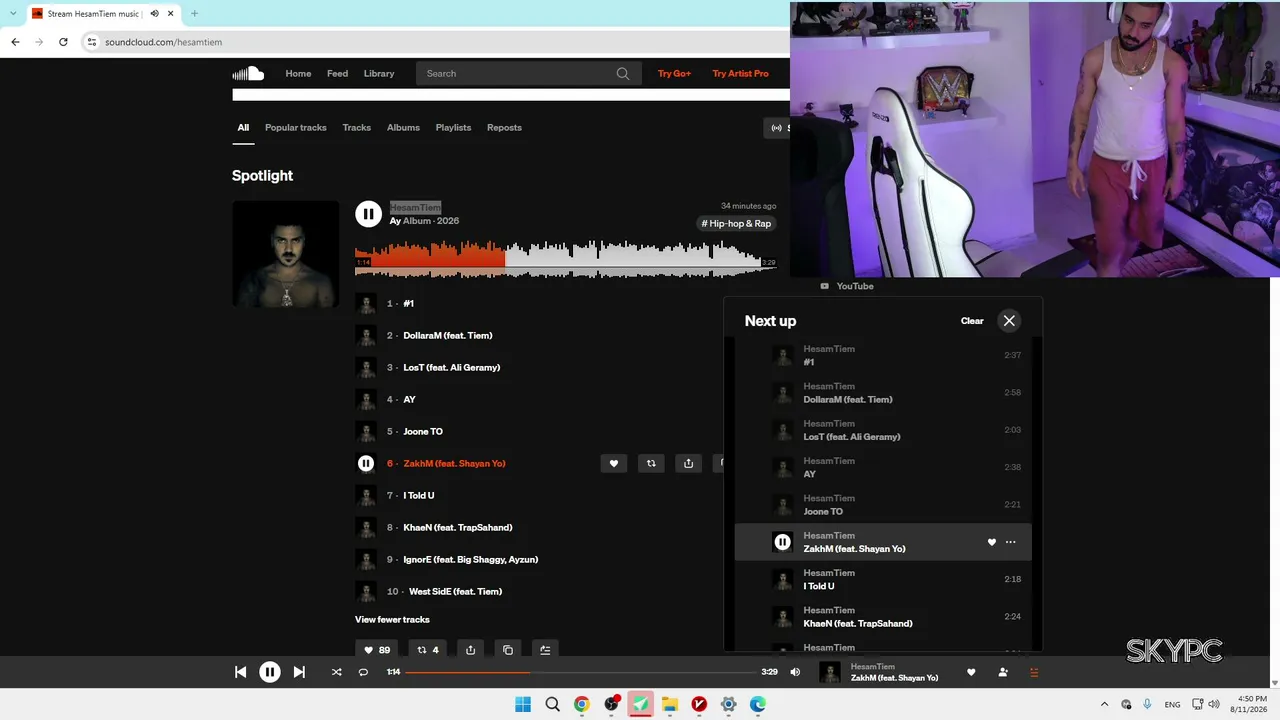Toggle the Next up queue icon
1280x720 pixels.
[1034, 672]
